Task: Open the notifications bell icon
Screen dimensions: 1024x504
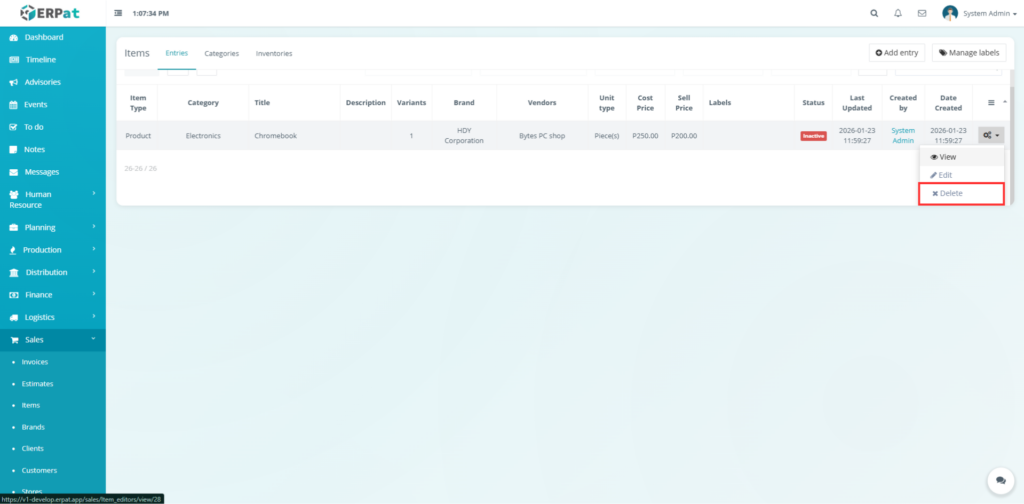Action: tap(898, 13)
